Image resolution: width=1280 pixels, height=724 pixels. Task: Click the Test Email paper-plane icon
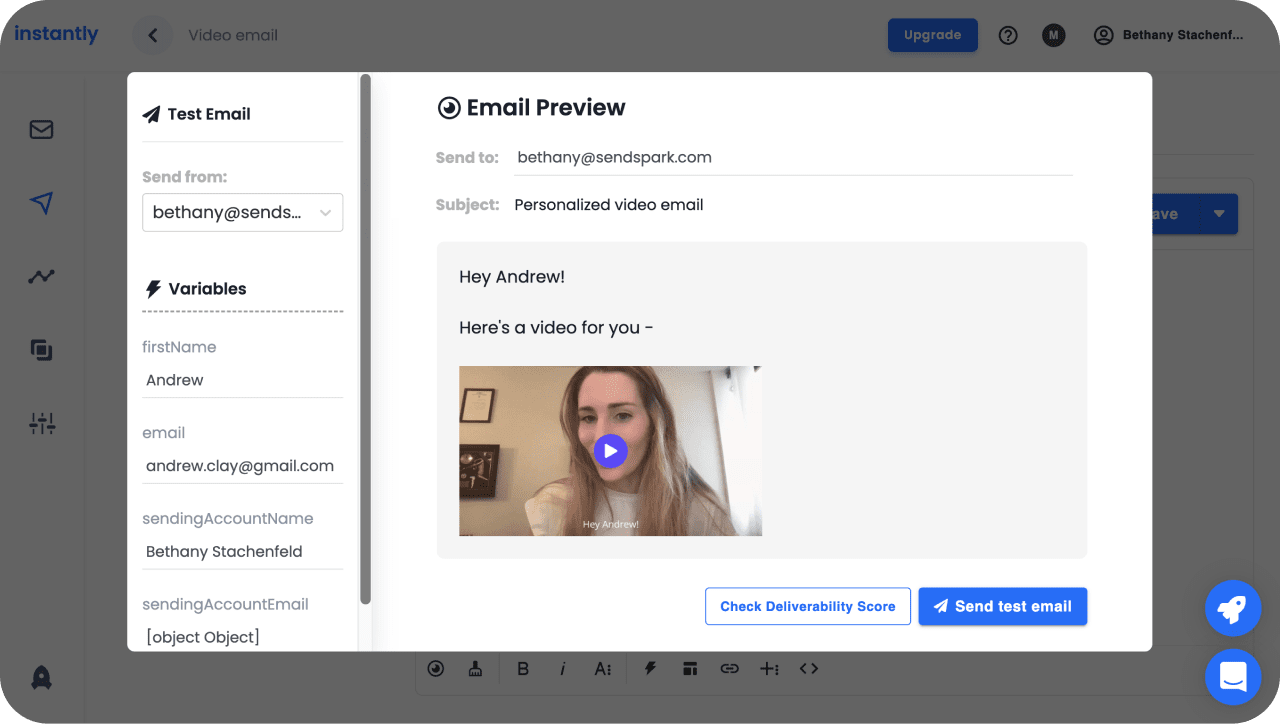pyautogui.click(x=152, y=114)
